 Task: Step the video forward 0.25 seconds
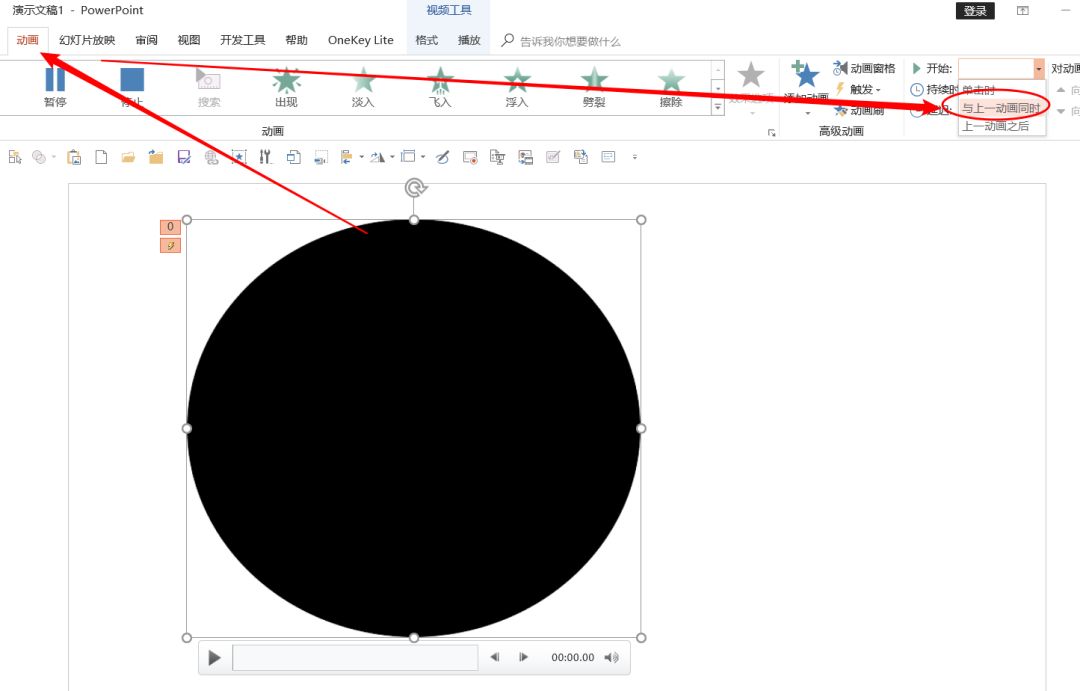523,657
